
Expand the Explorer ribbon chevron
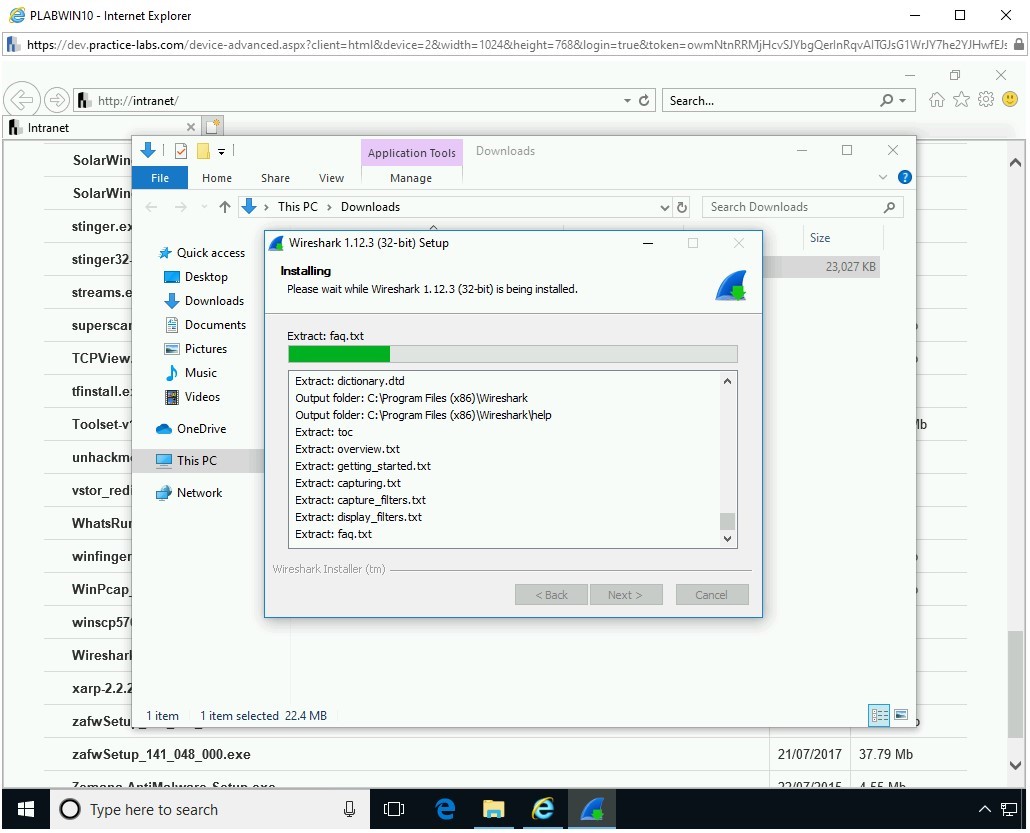pyautogui.click(x=883, y=177)
